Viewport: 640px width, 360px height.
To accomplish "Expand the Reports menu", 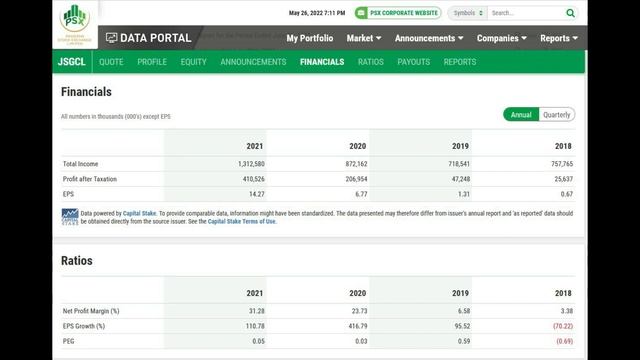I will click(x=559, y=38).
